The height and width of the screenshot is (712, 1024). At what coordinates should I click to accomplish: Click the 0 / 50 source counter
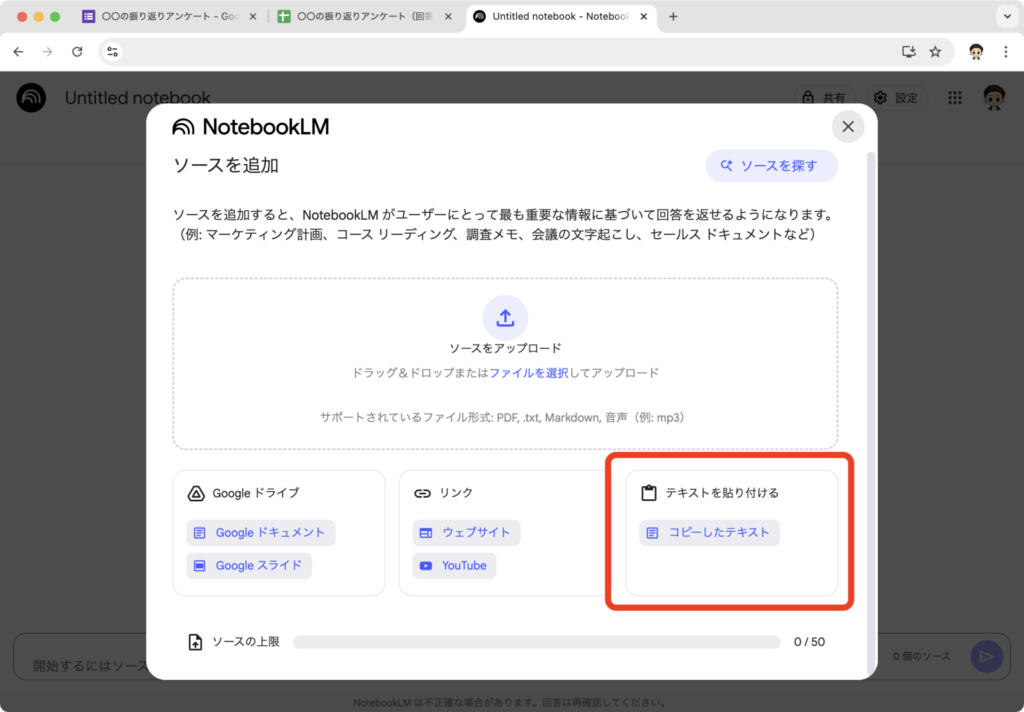[809, 642]
